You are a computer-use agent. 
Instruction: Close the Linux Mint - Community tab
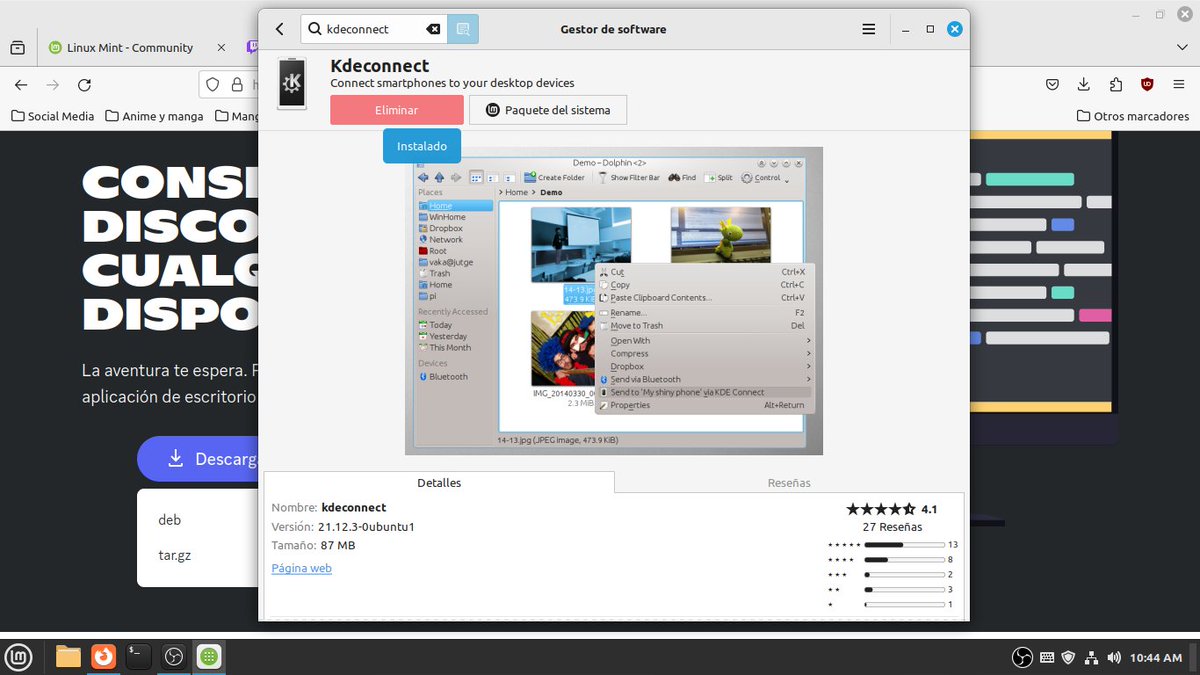point(221,47)
